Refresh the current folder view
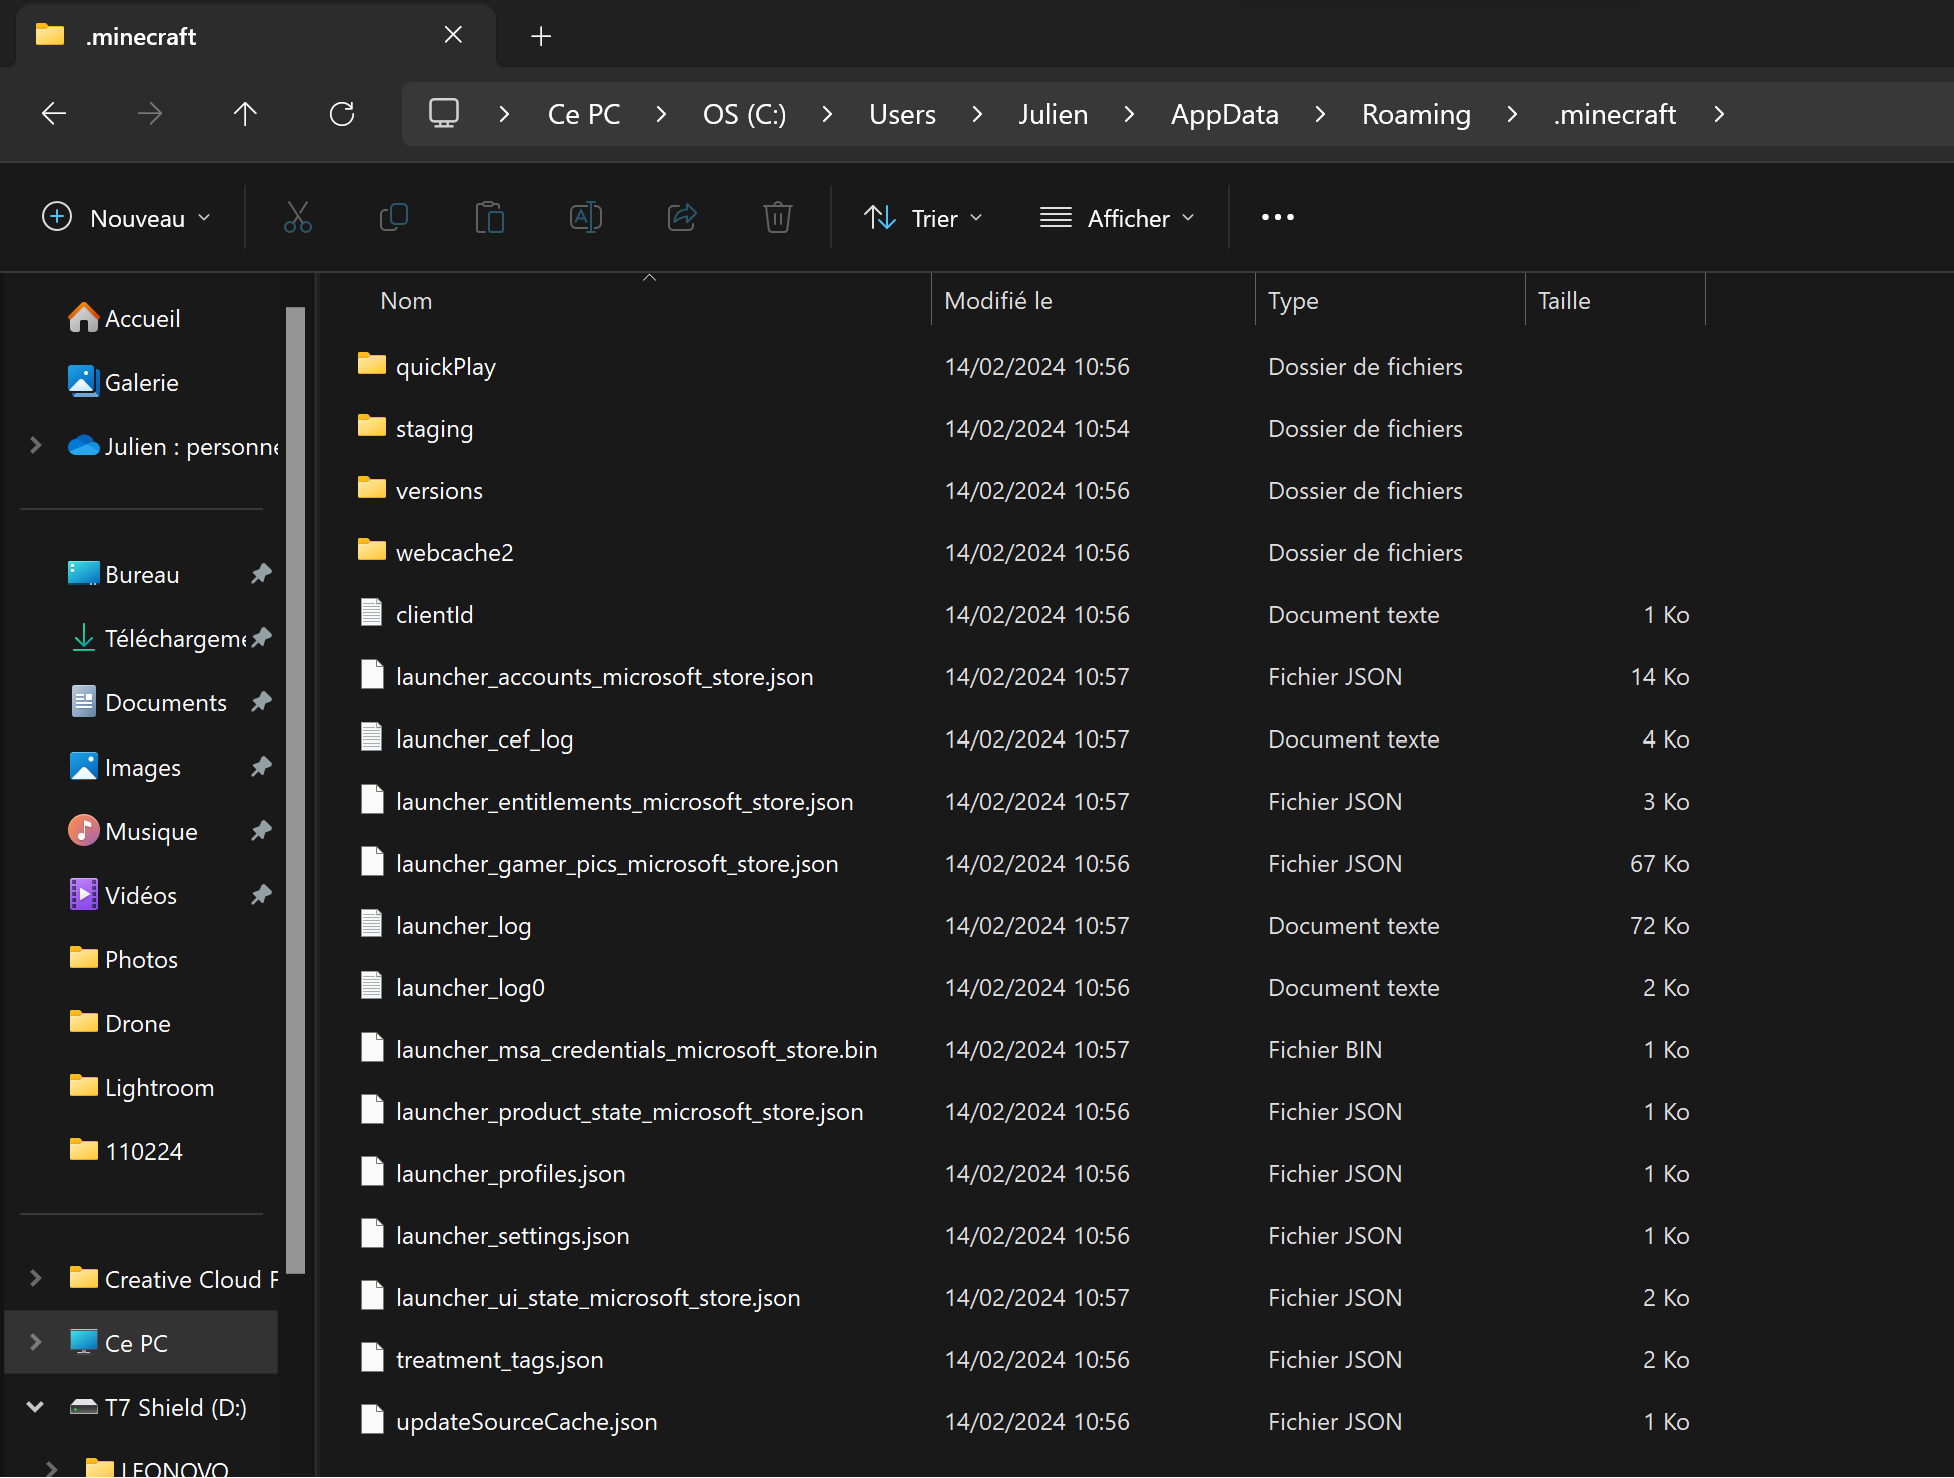1954x1478 pixels. (x=342, y=114)
